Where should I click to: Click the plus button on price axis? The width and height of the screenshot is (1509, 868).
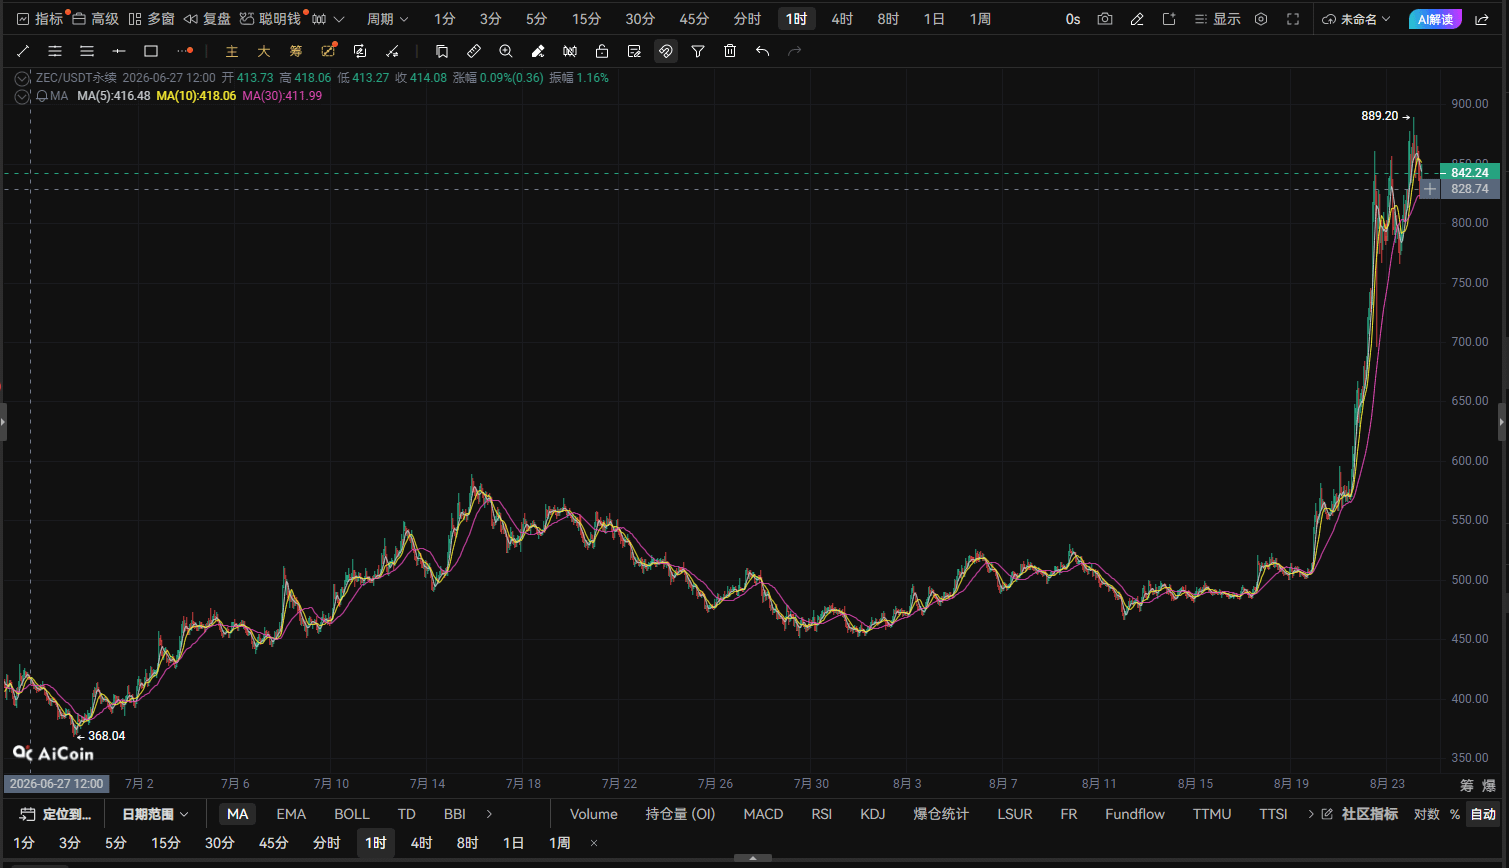pos(1430,189)
